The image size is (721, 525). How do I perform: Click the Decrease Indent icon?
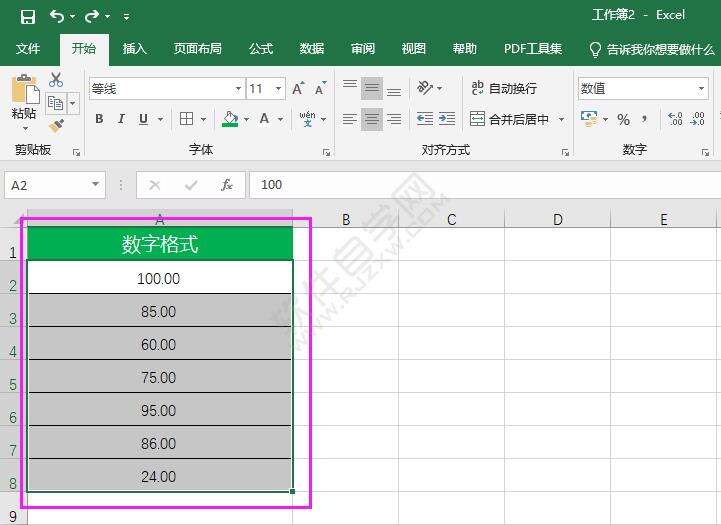pyautogui.click(x=425, y=119)
